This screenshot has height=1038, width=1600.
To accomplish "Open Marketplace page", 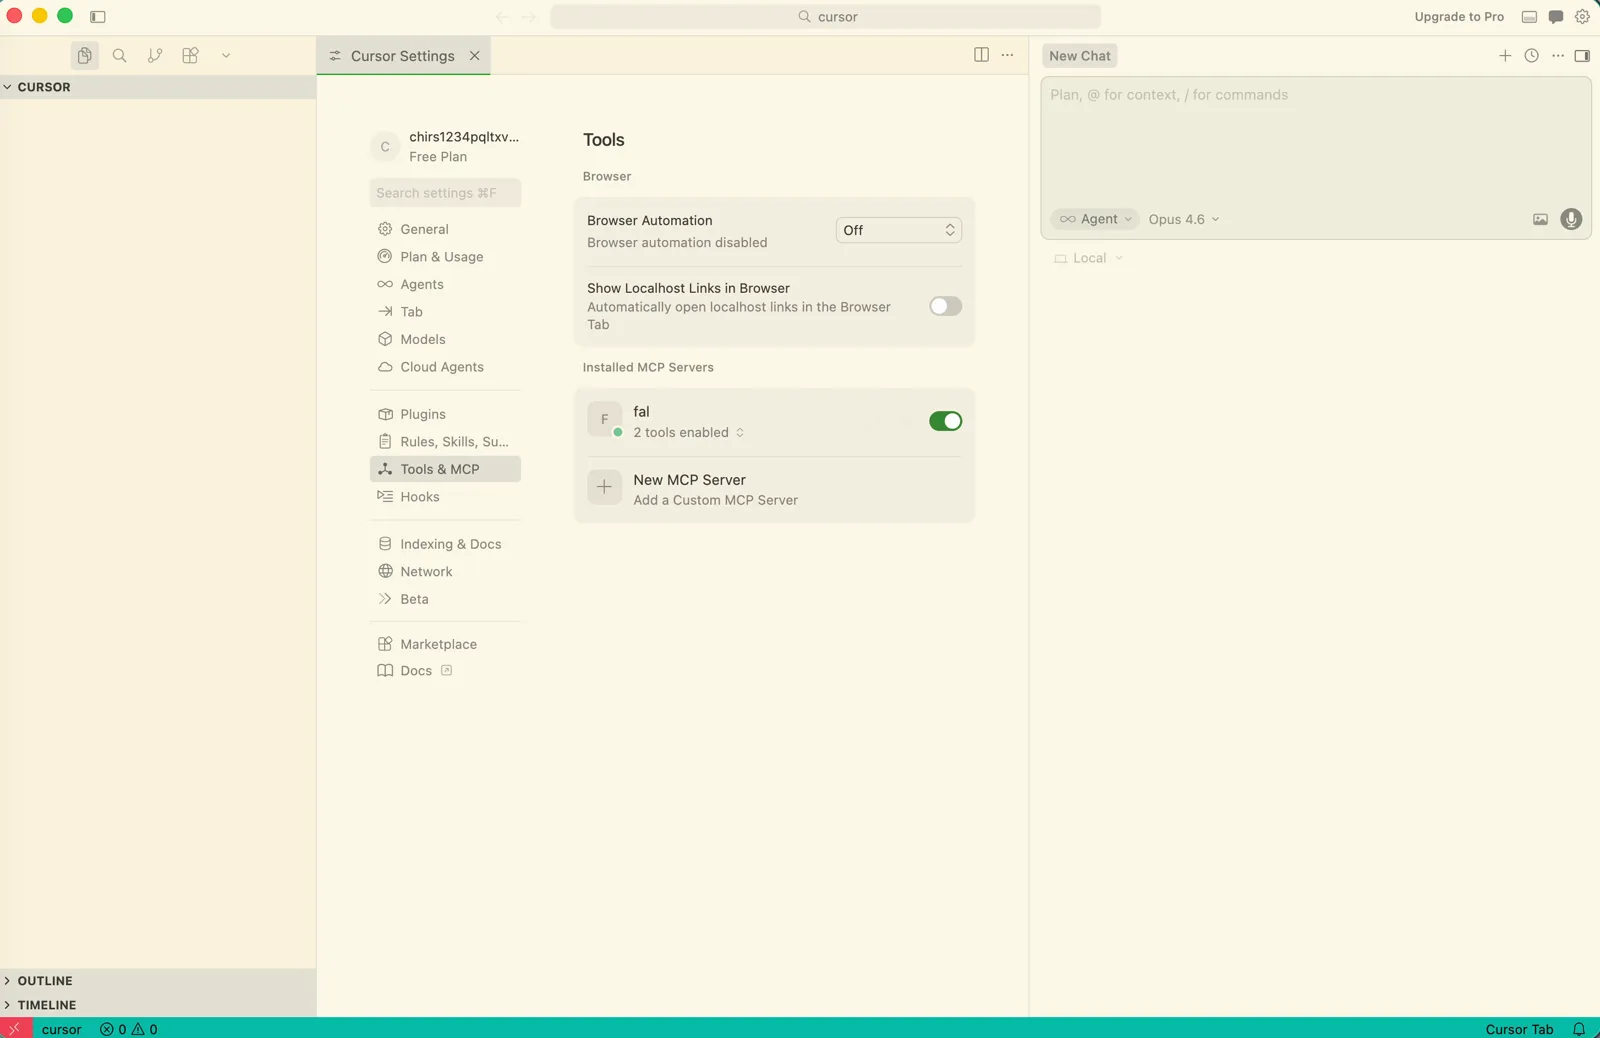I will [x=445, y=644].
